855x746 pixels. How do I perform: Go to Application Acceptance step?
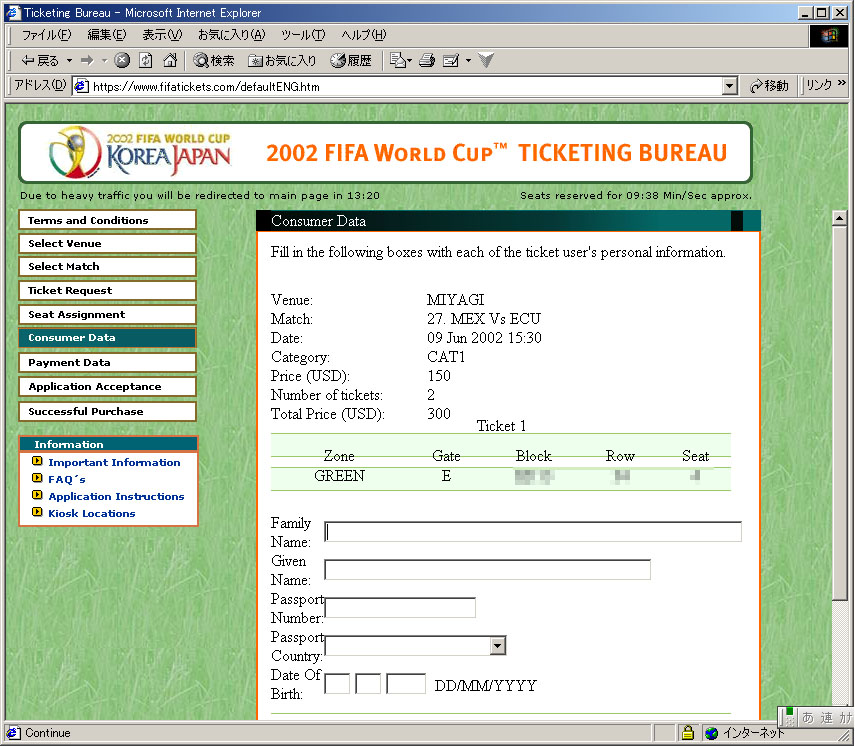pos(107,386)
